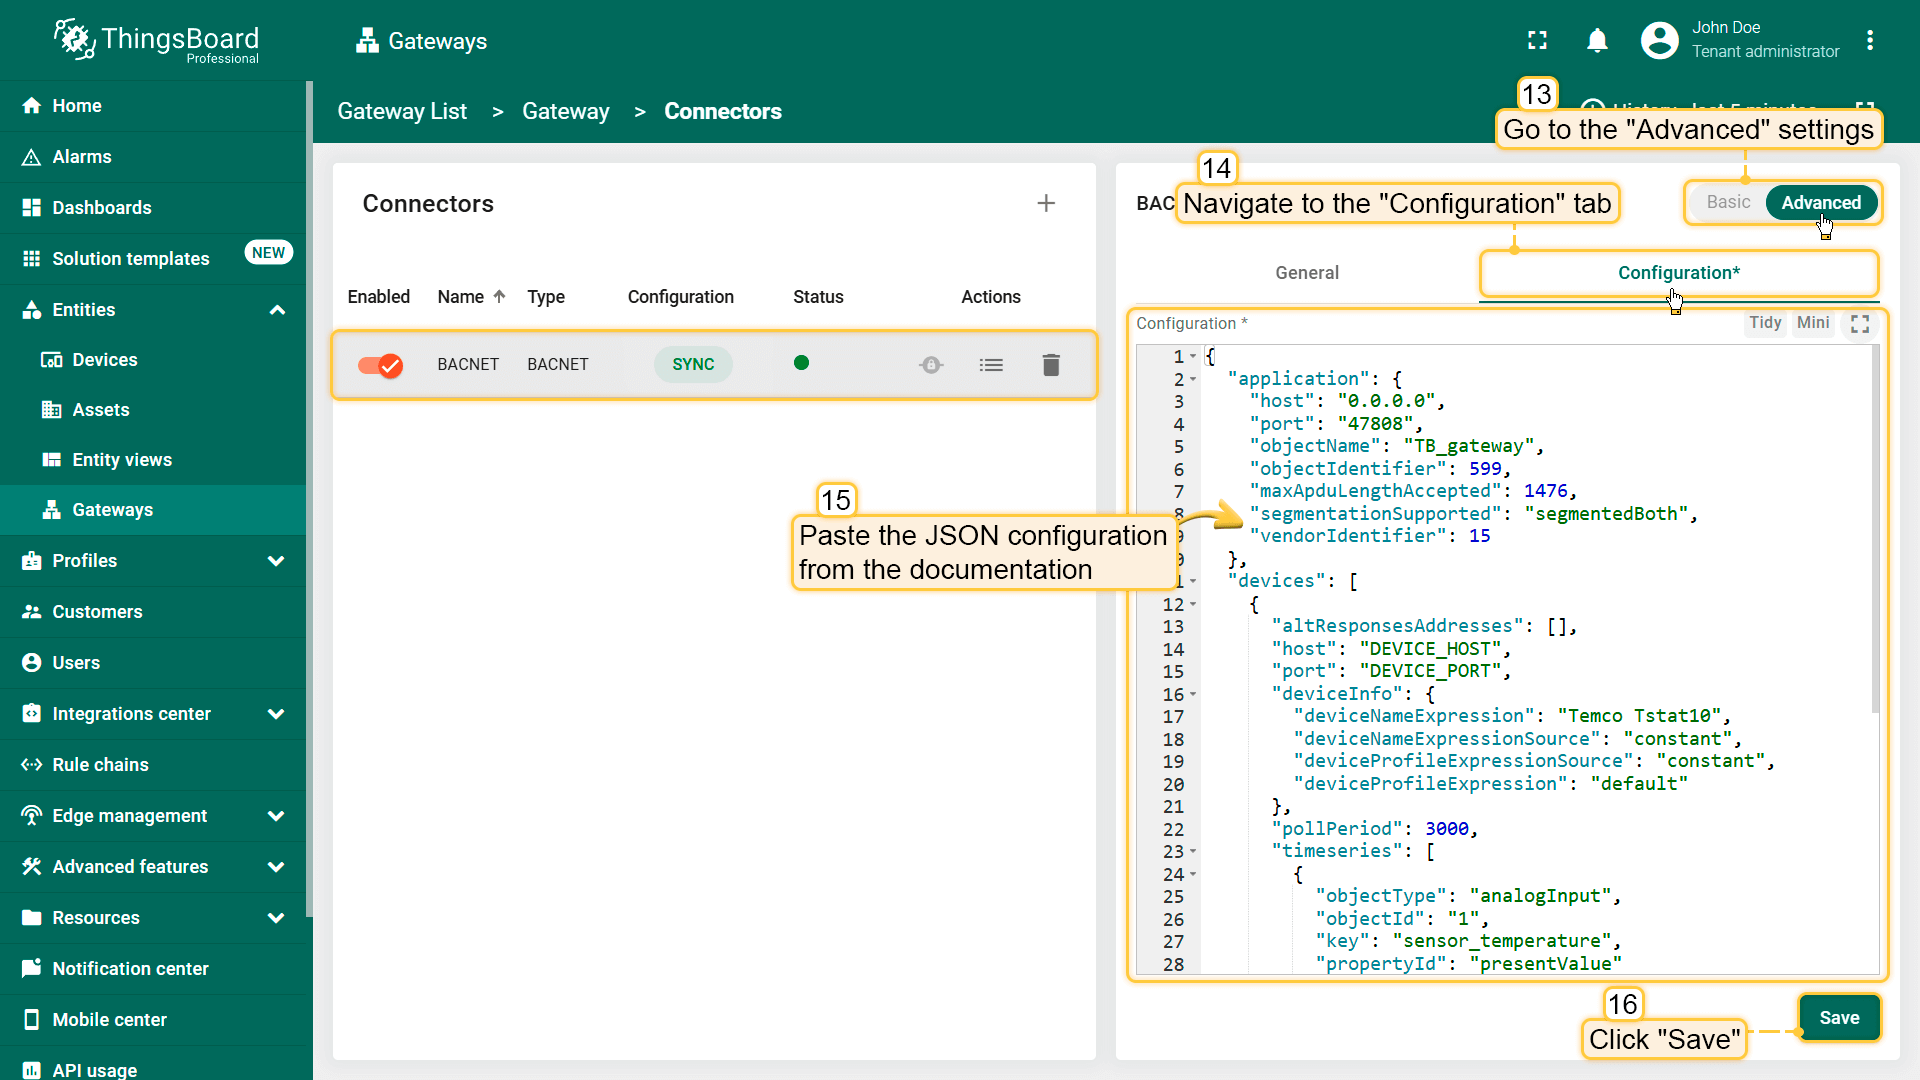Open the General tab

[1306, 273]
